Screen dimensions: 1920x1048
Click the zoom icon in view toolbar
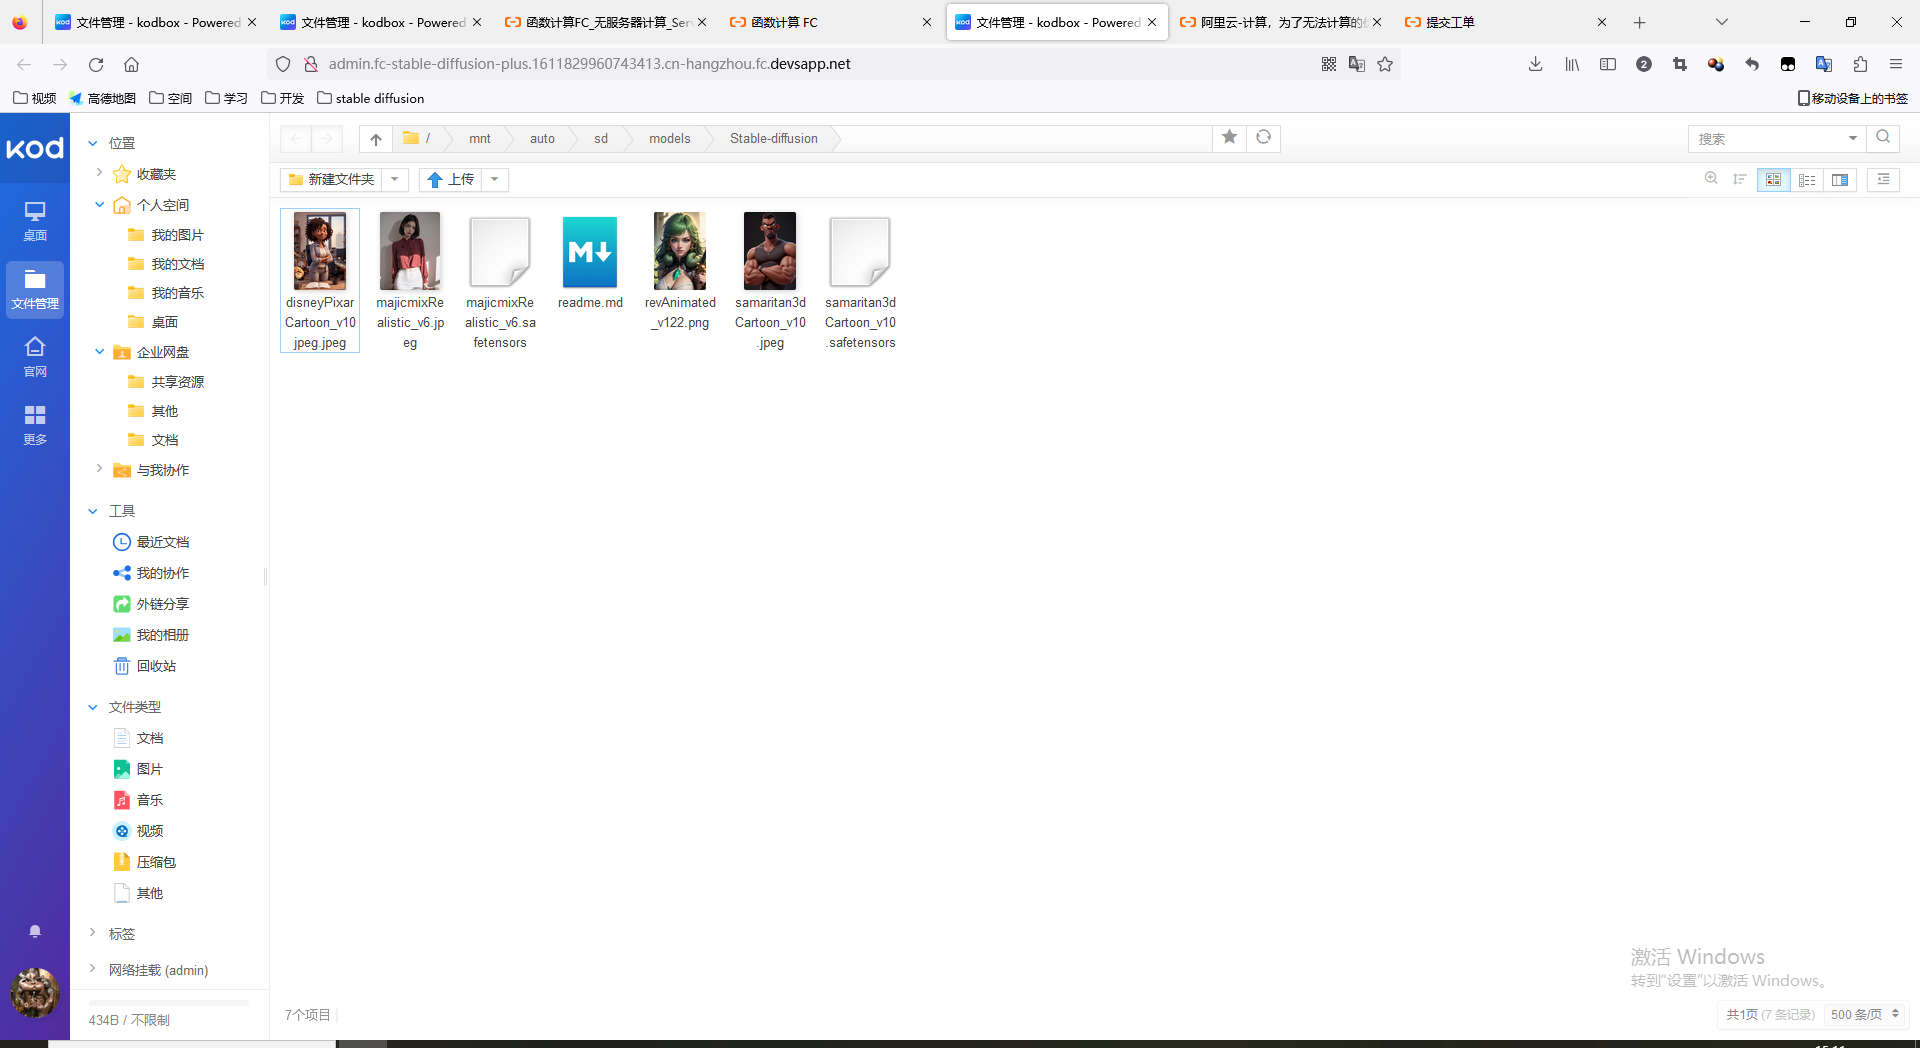click(x=1711, y=179)
